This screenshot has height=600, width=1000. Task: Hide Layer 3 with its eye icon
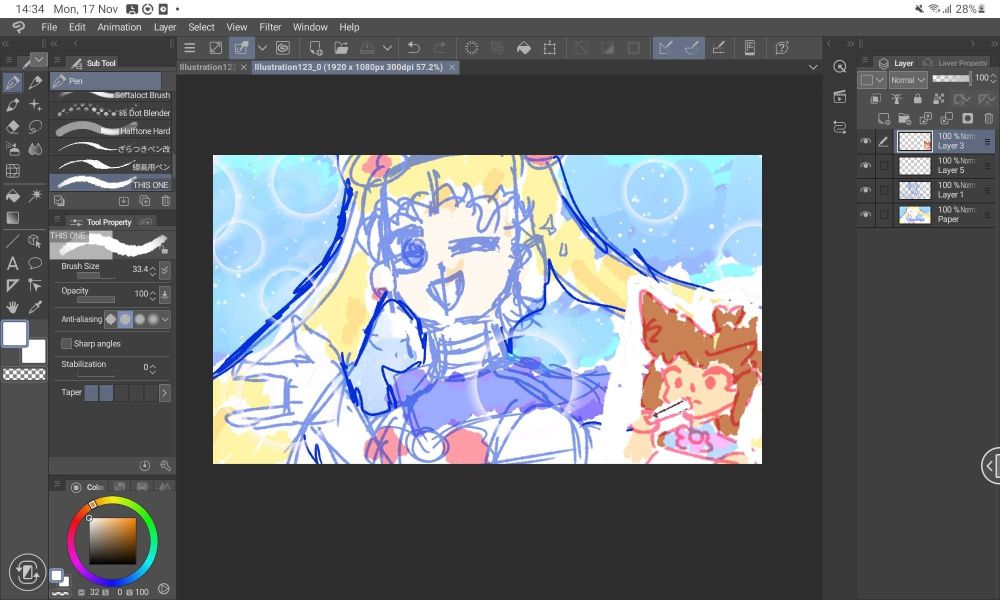coord(865,142)
